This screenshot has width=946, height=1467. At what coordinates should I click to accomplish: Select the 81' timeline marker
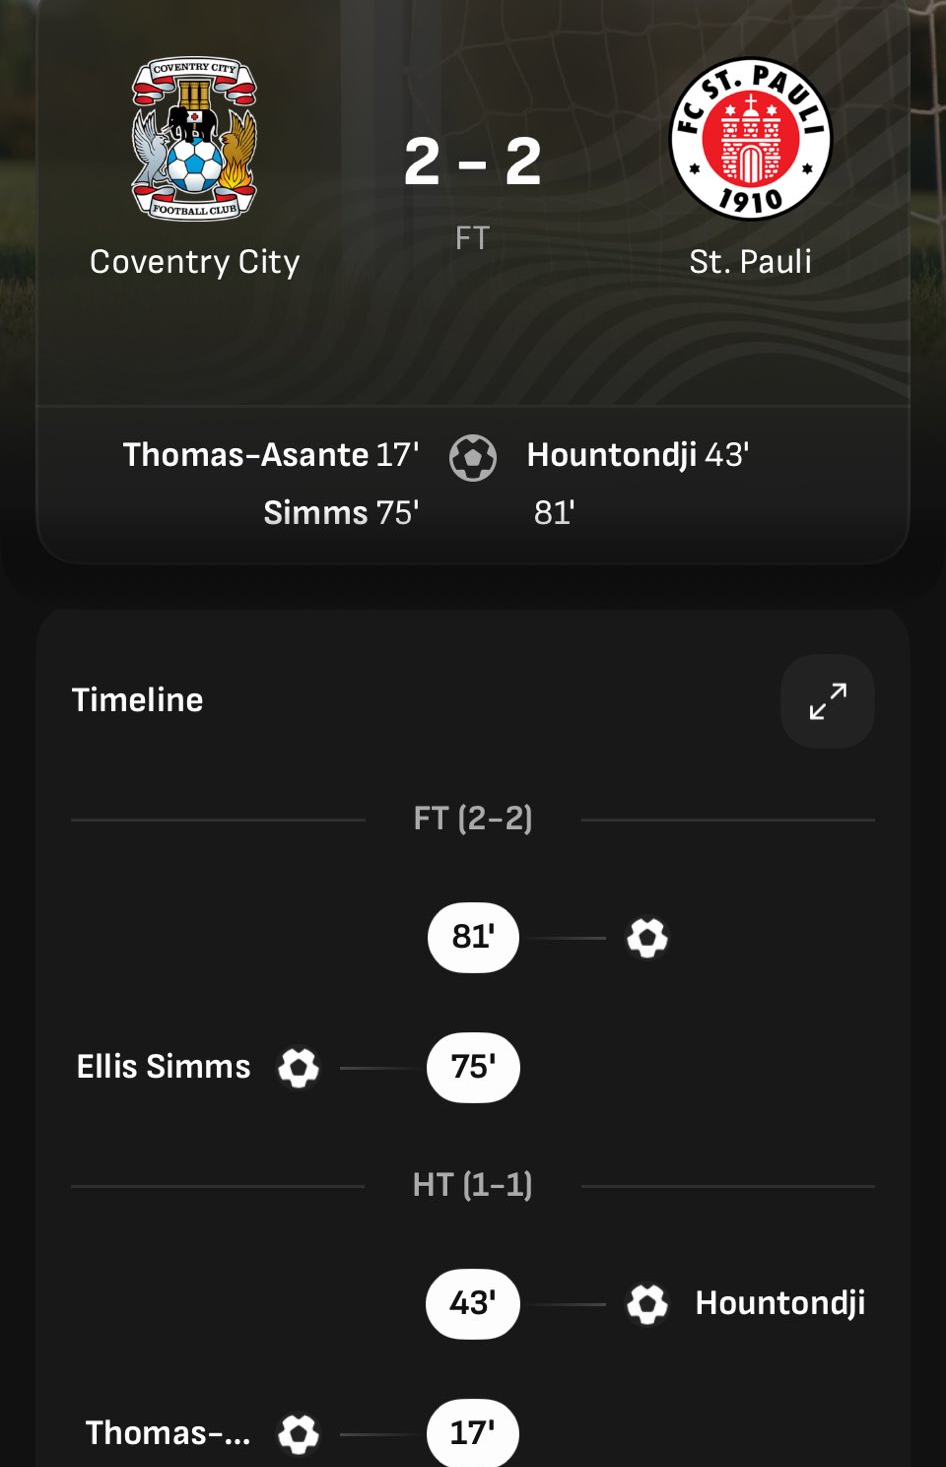pyautogui.click(x=473, y=938)
